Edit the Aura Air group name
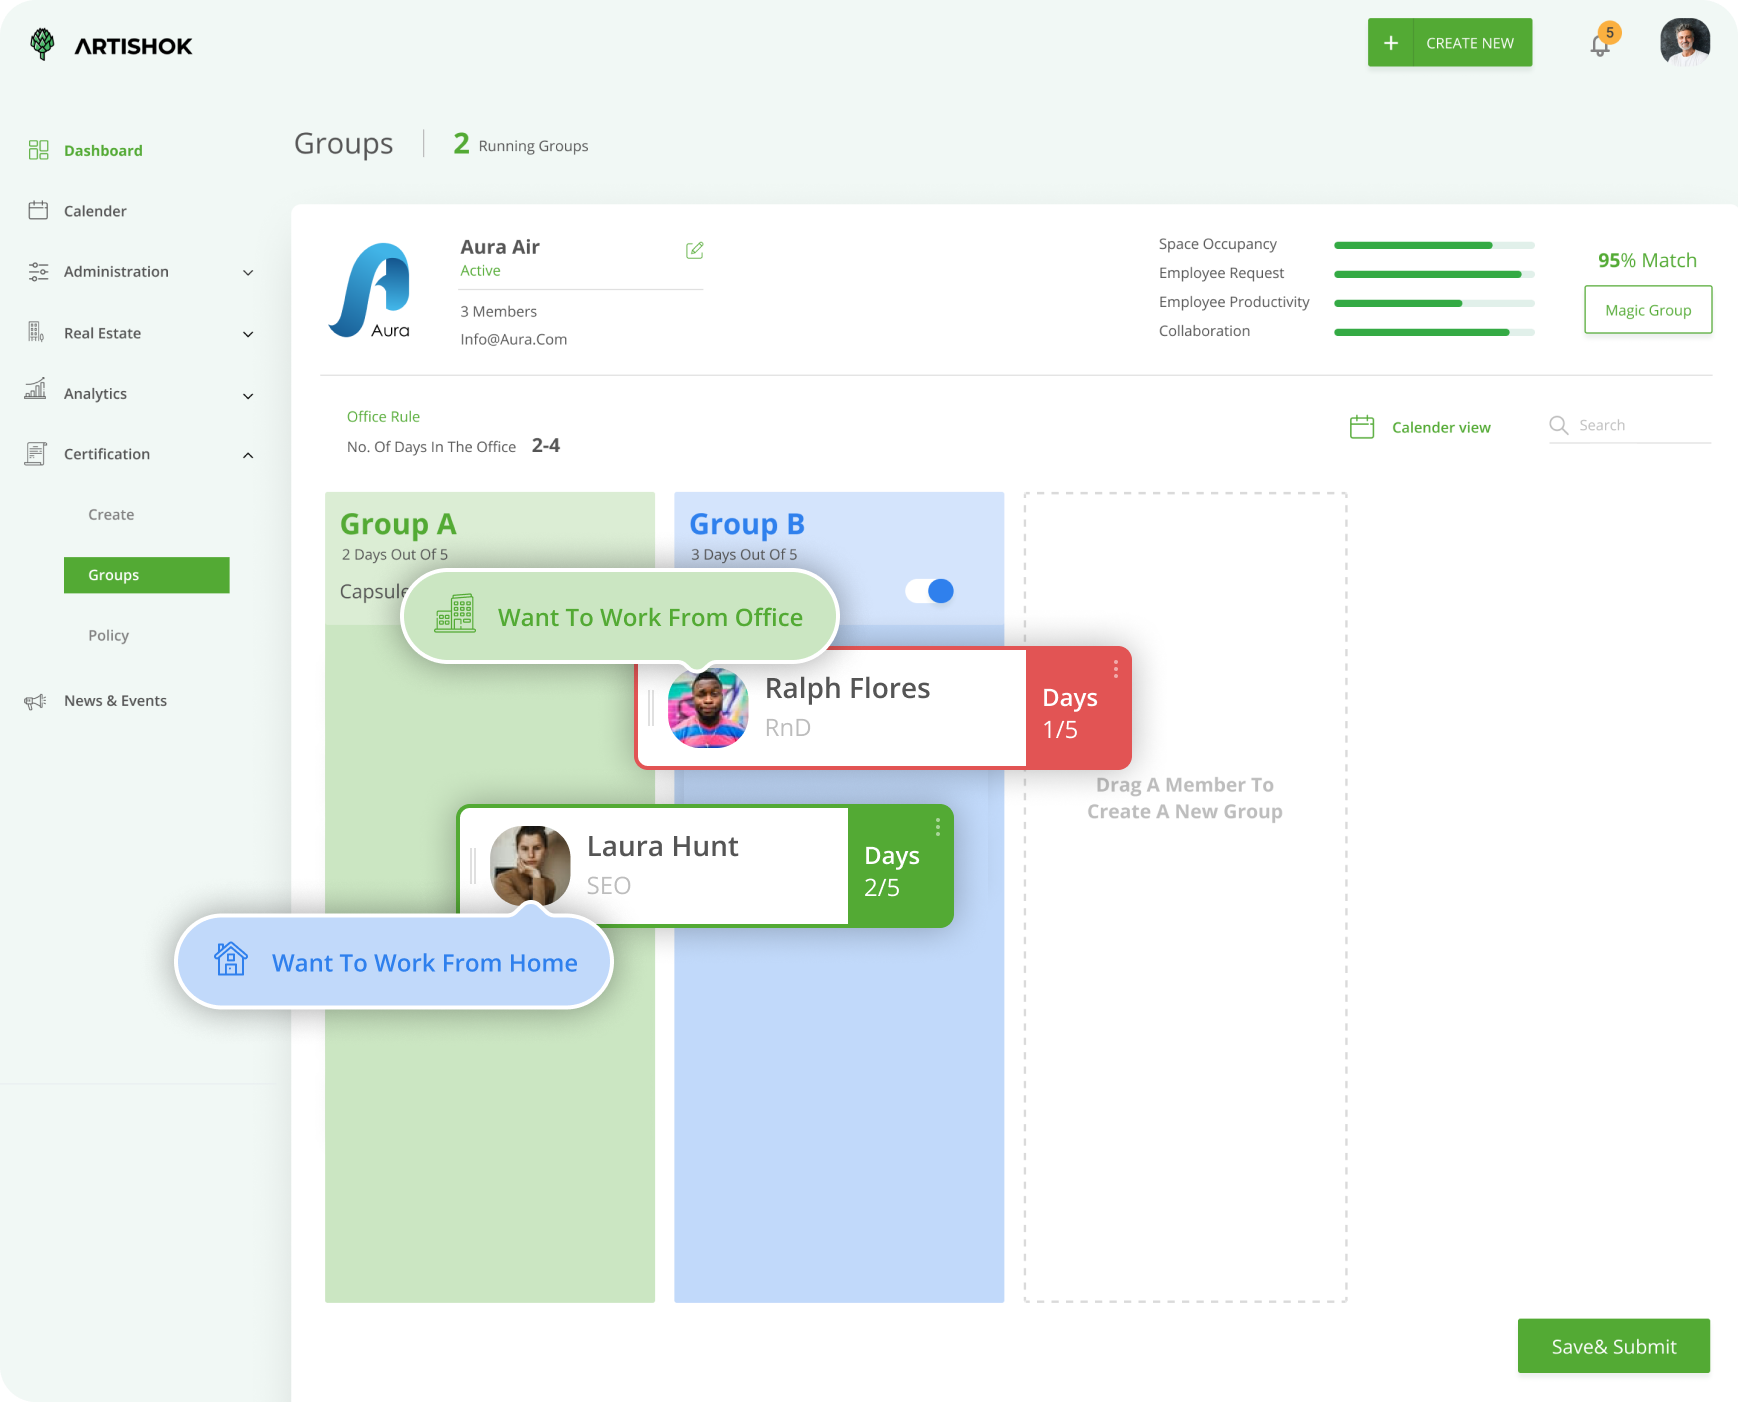1738x1402 pixels. 695,250
